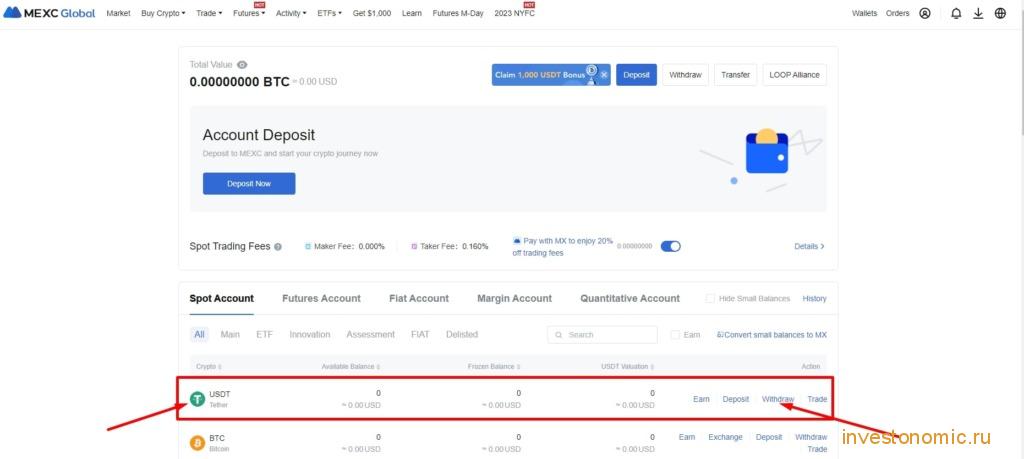The image size is (1024, 459).
Task: Click the BTC Bitcoin coin icon
Action: pyautogui.click(x=197, y=443)
